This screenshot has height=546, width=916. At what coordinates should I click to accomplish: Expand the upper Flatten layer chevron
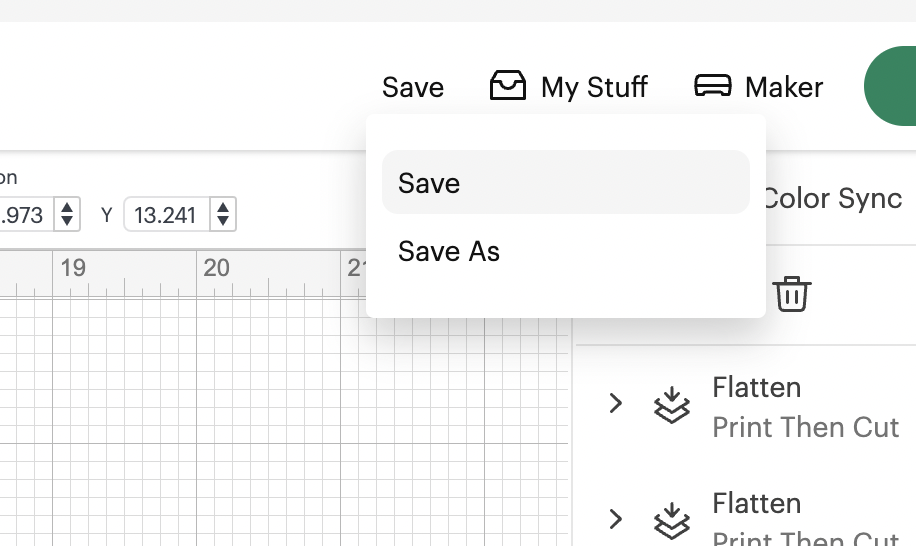616,404
